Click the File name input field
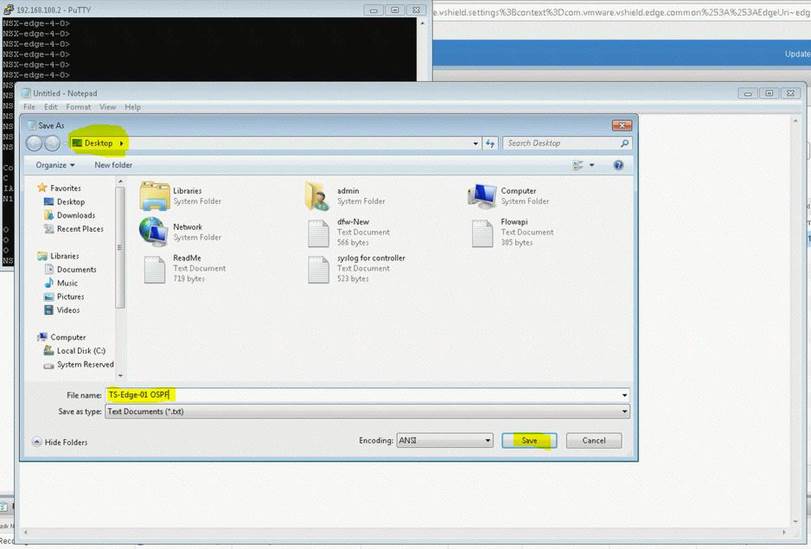The width and height of the screenshot is (811, 549). coord(367,395)
